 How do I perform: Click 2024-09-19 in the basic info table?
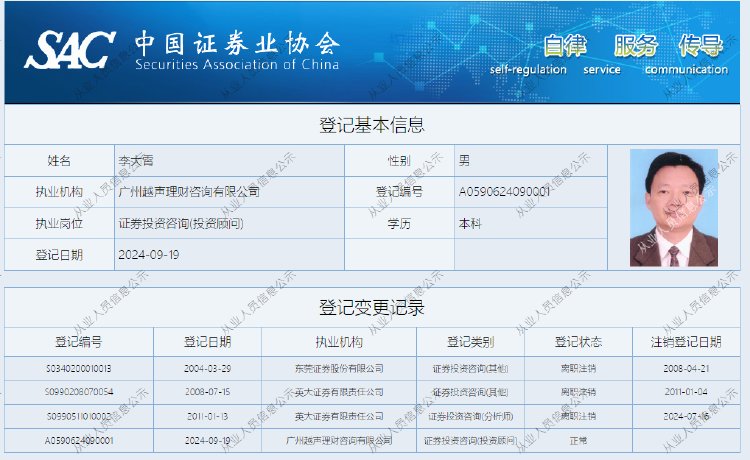pos(149,255)
